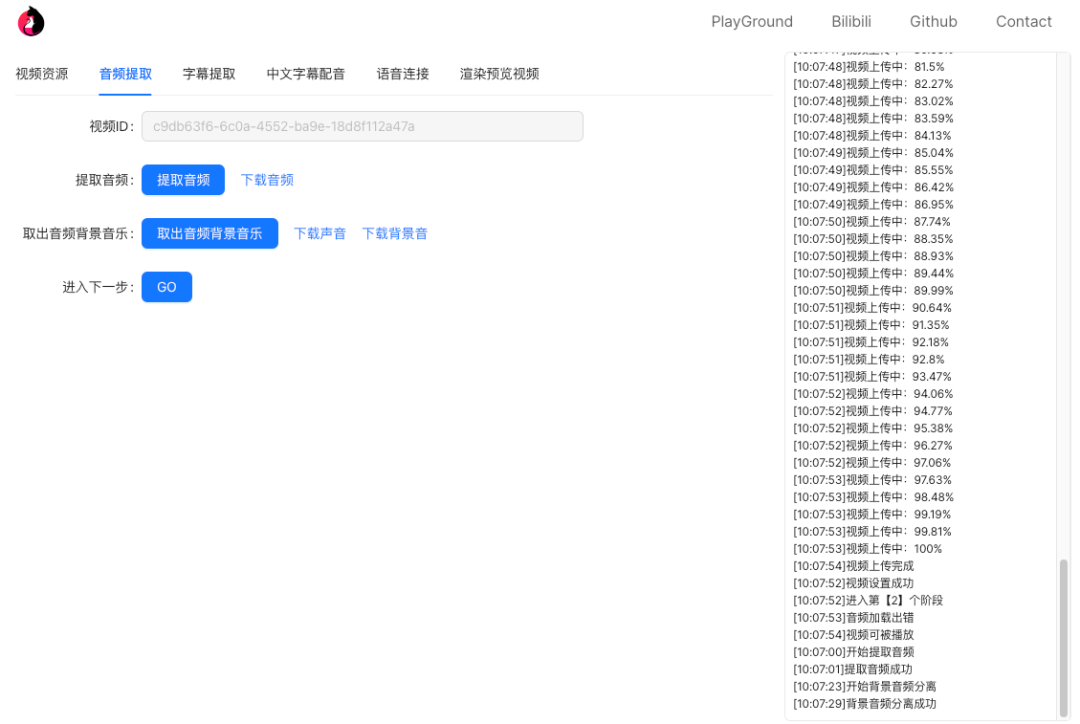
Task: Click the 视频ID input field
Action: (362, 126)
